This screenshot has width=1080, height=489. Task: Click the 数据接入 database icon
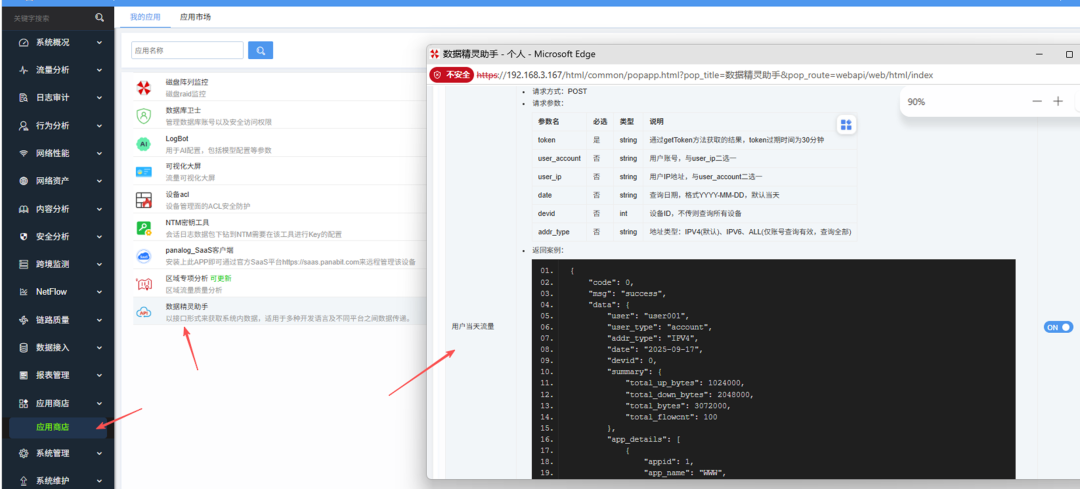pos(23,347)
